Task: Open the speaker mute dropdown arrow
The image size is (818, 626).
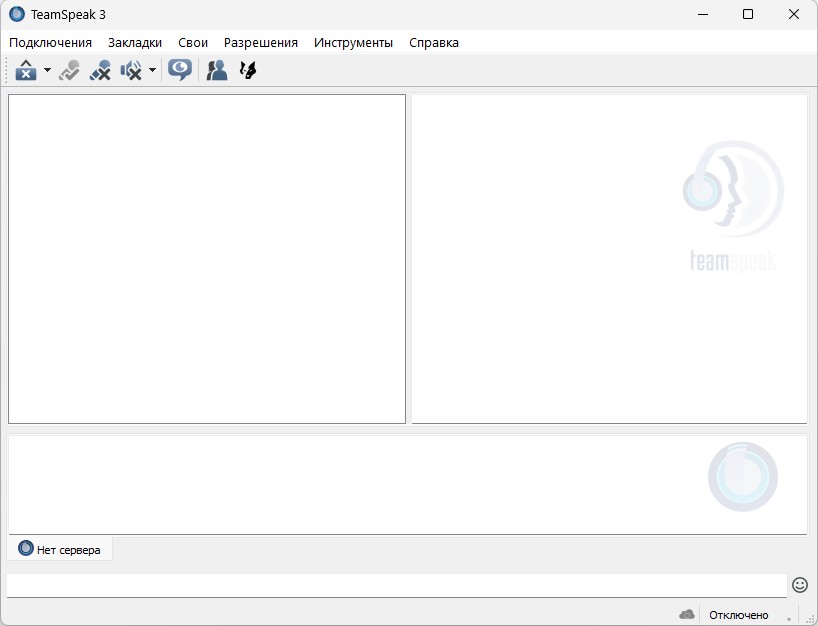Action: pos(152,70)
